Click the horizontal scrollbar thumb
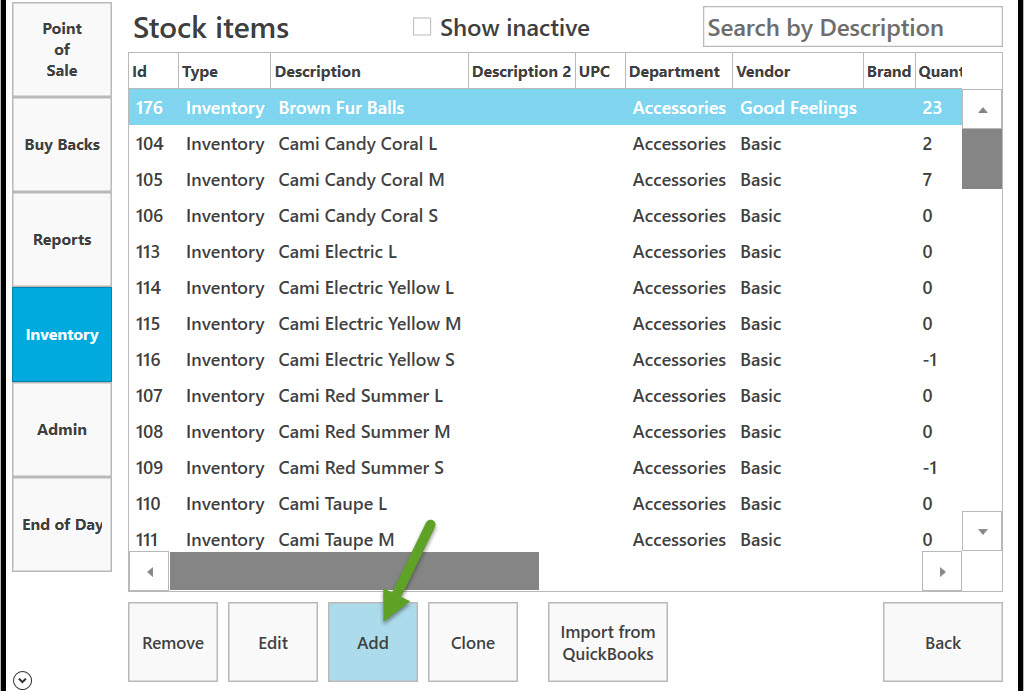 coord(355,571)
